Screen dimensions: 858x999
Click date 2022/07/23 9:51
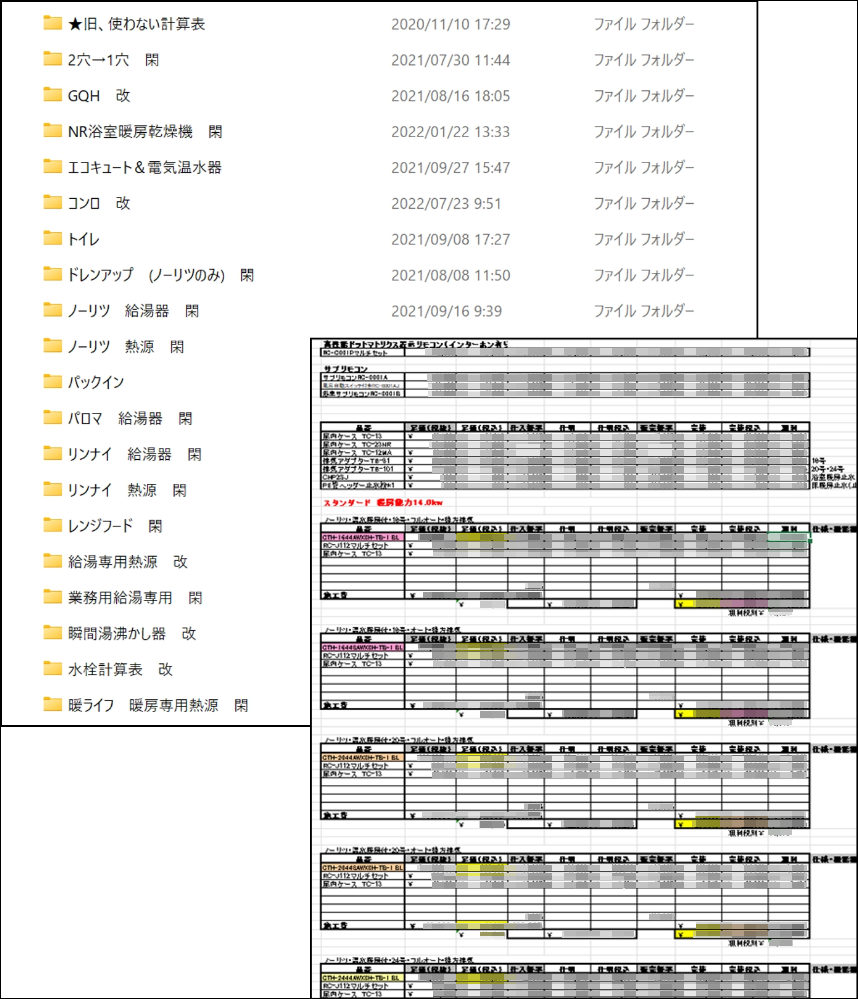[x=446, y=203]
